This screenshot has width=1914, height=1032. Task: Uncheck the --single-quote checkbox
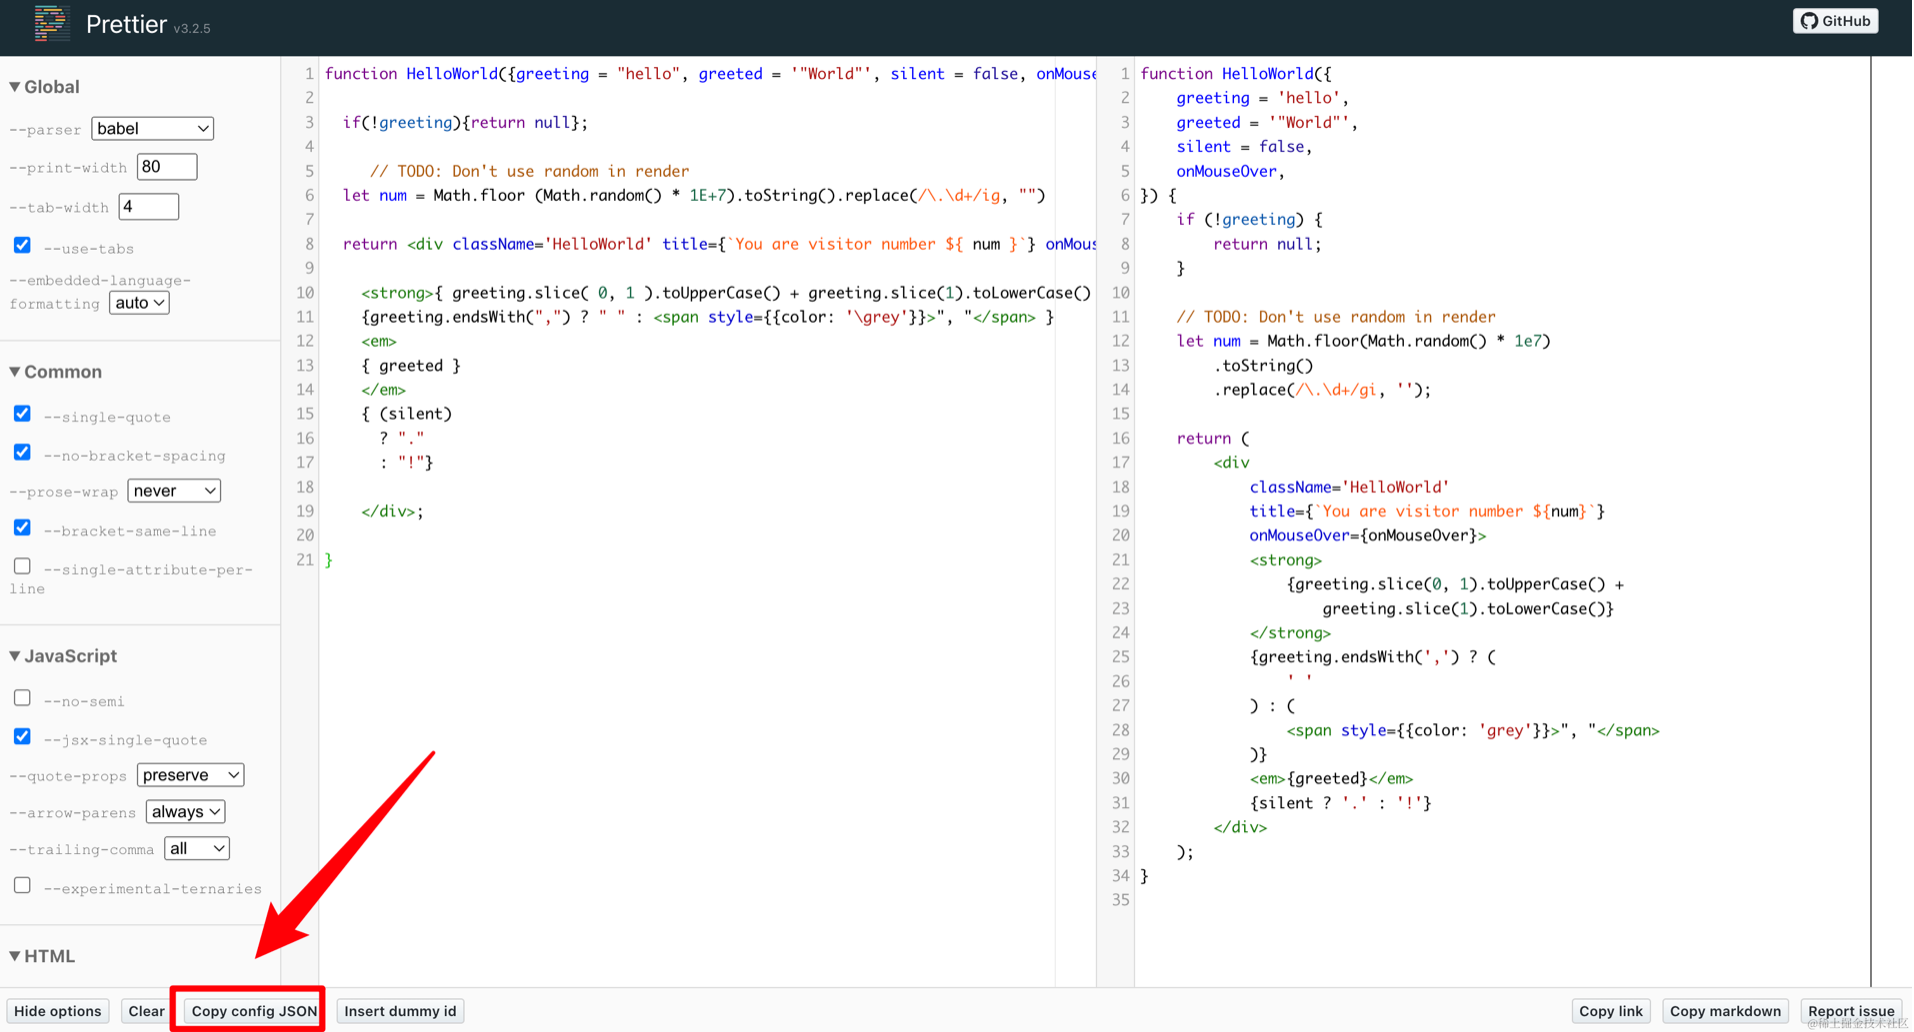[22, 414]
